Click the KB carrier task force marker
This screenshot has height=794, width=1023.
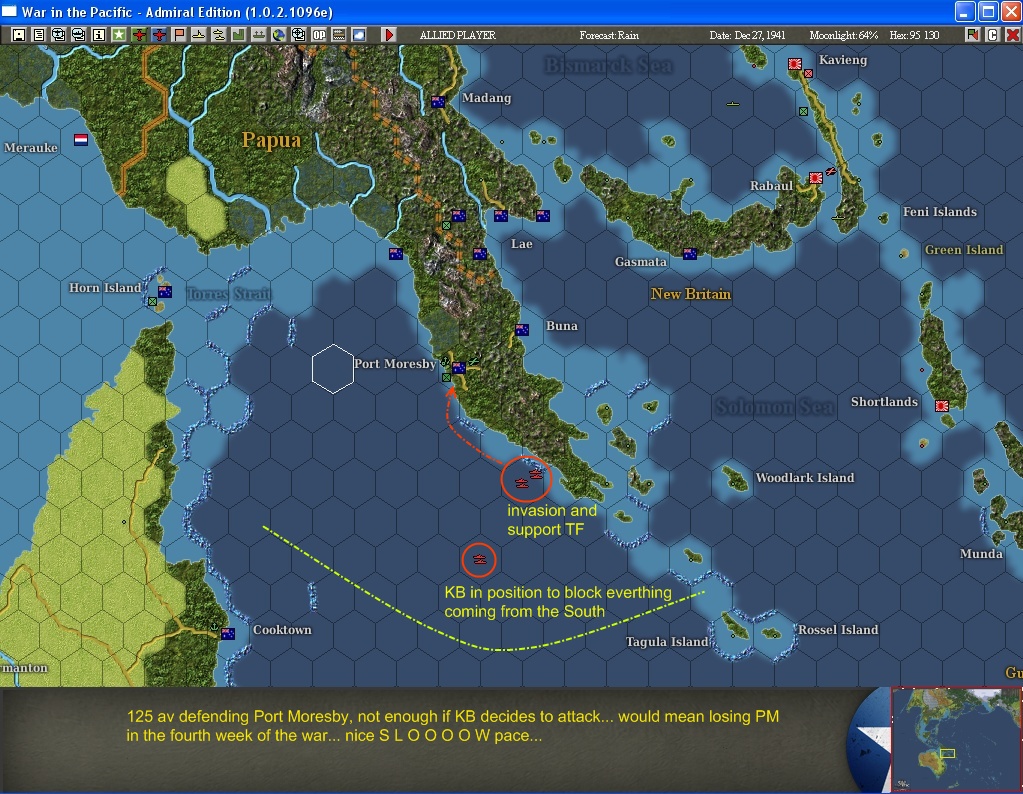(480, 559)
